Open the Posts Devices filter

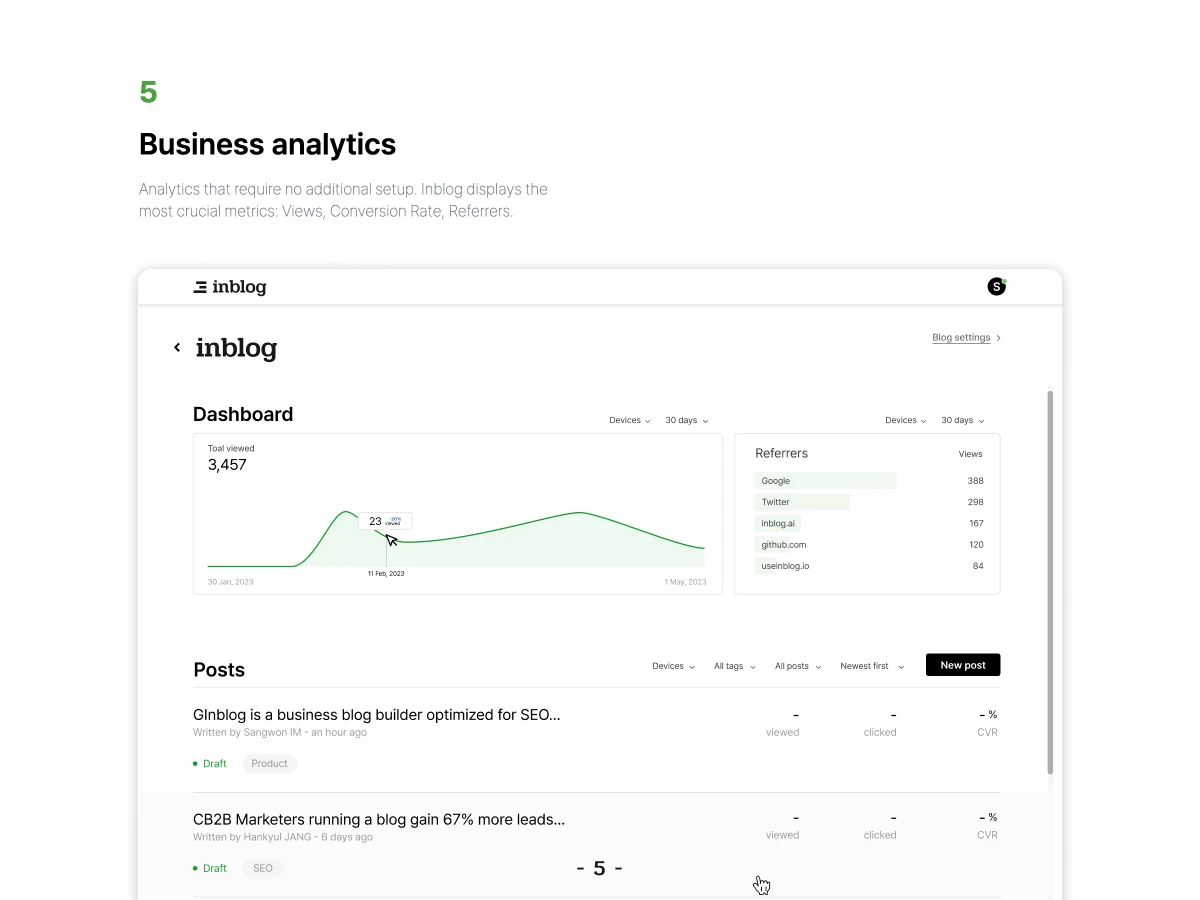point(673,666)
